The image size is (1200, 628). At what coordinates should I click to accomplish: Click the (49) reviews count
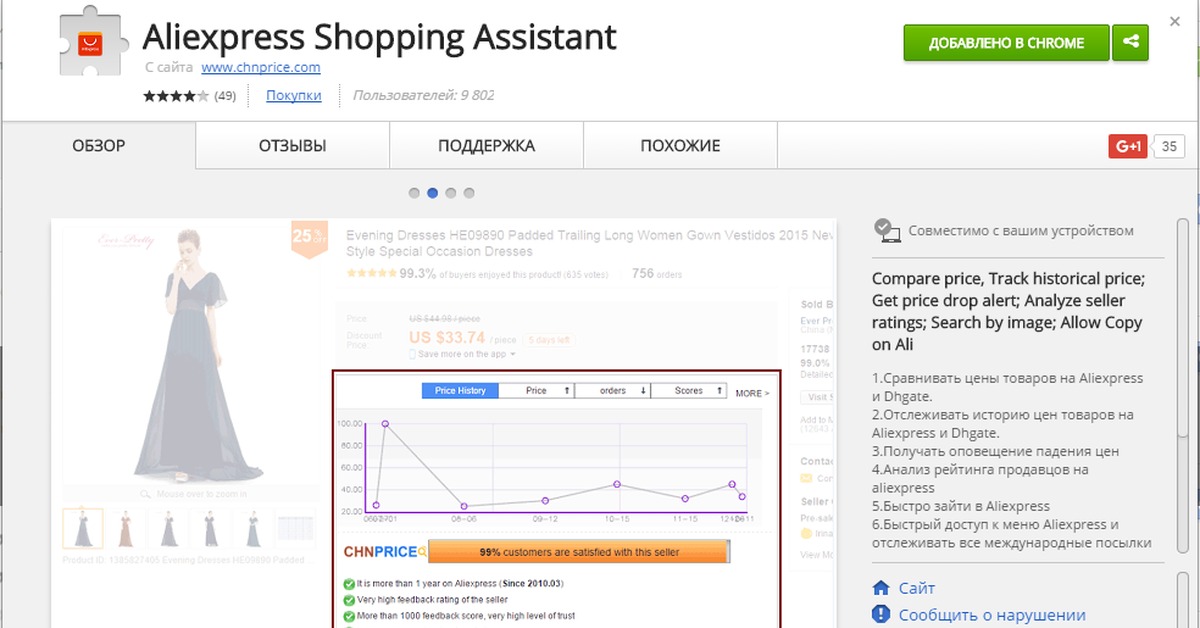point(224,96)
